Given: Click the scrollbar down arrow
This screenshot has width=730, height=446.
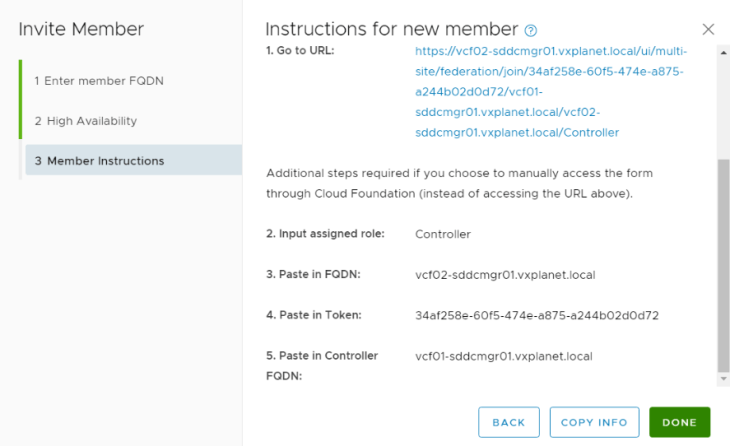Looking at the screenshot, I should point(723,378).
